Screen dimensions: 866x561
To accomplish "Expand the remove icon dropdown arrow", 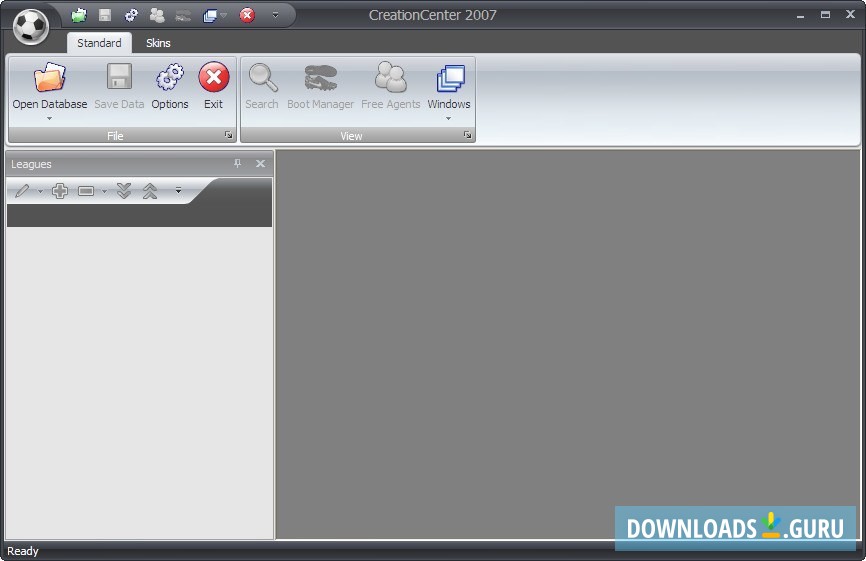I will click(104, 192).
